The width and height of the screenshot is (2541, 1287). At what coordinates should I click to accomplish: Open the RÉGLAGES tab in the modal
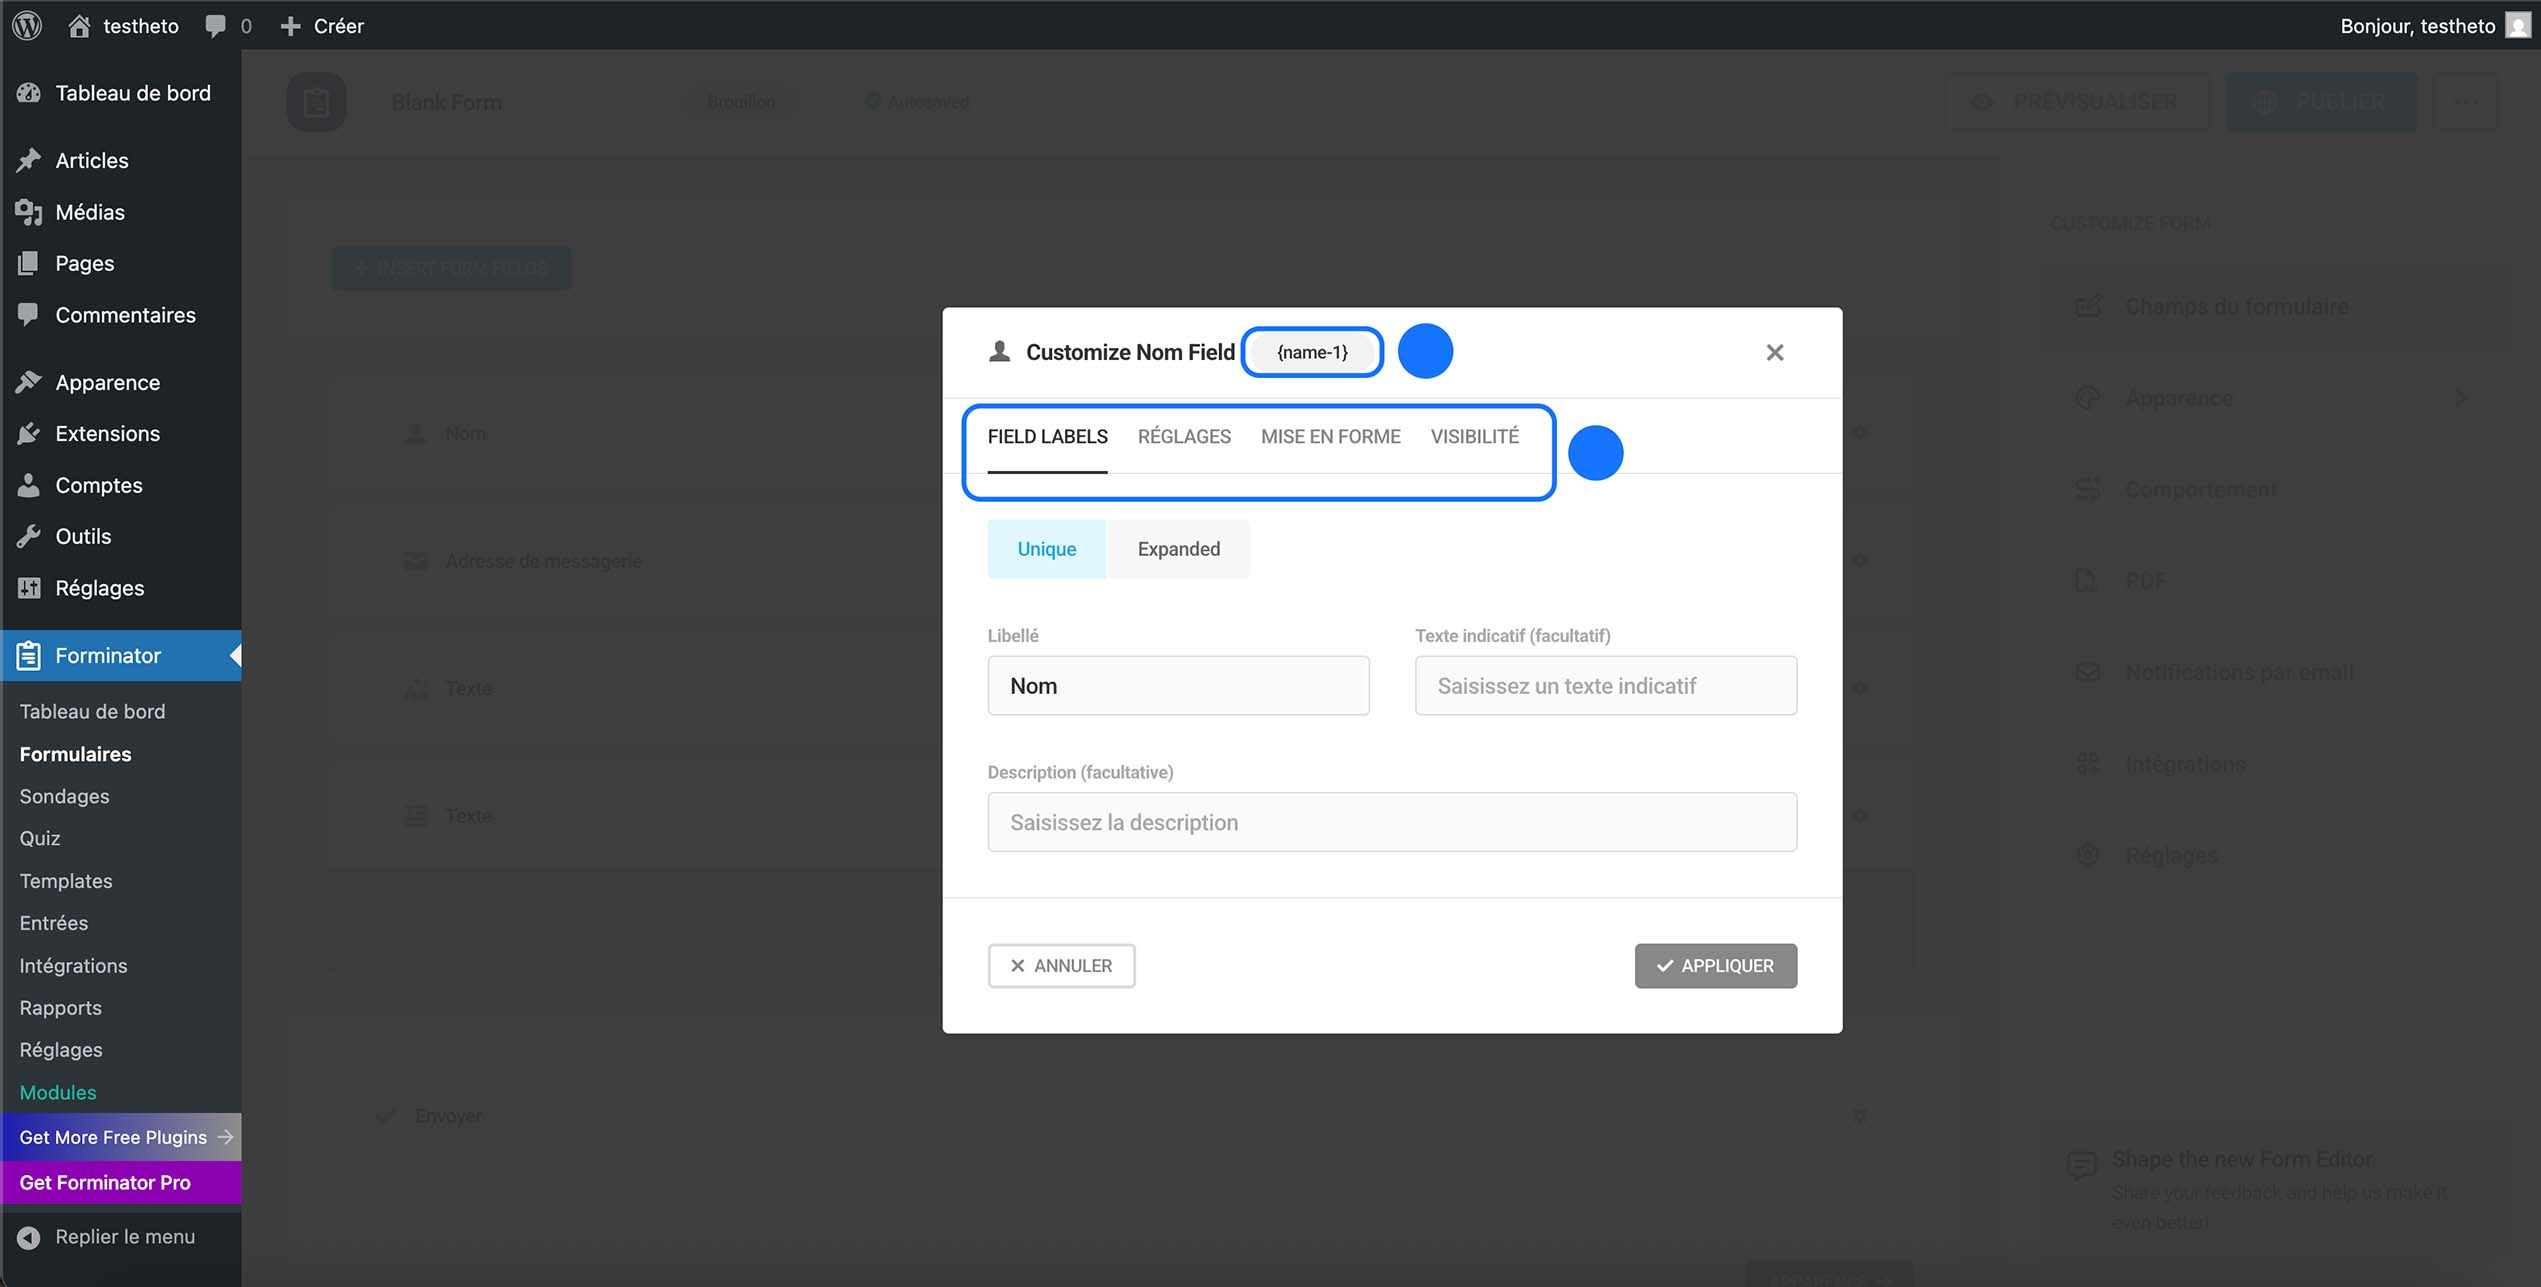pyautogui.click(x=1184, y=436)
